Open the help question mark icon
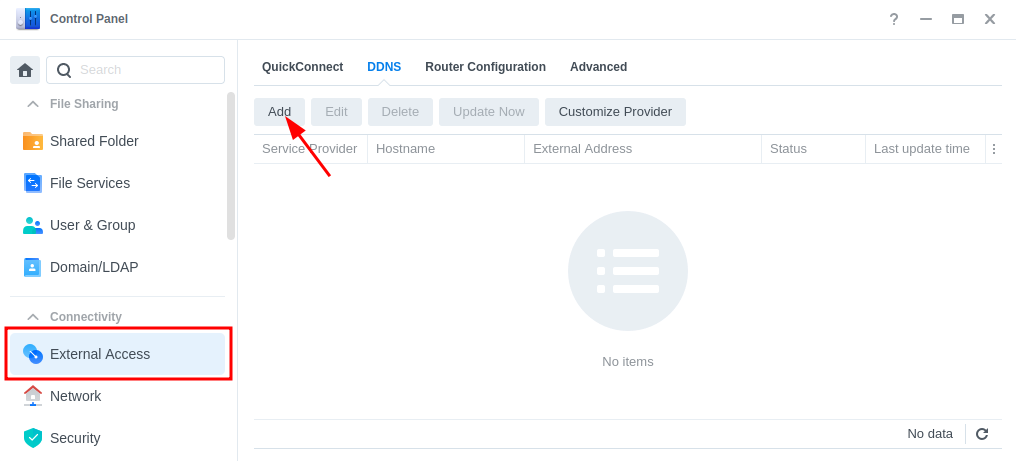 tap(894, 19)
